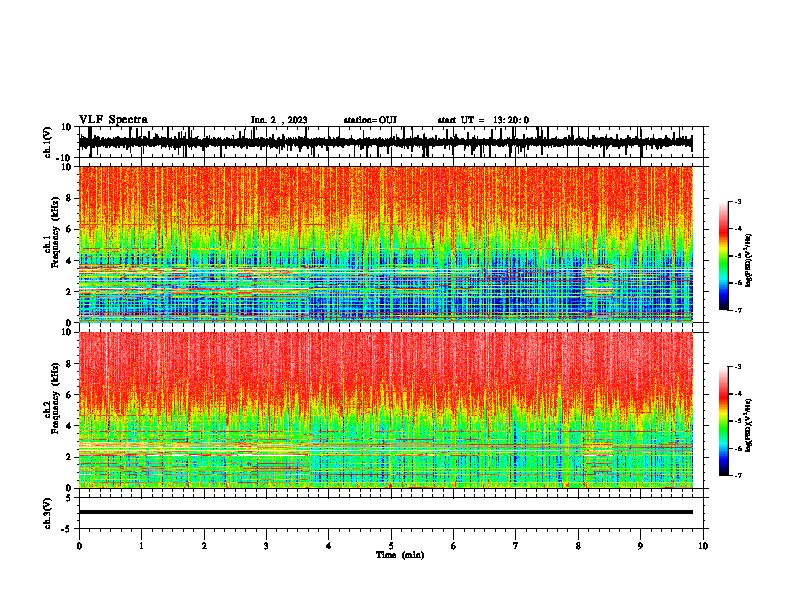Click time axis tick label "3"
The image size is (792, 612).
click(x=266, y=546)
